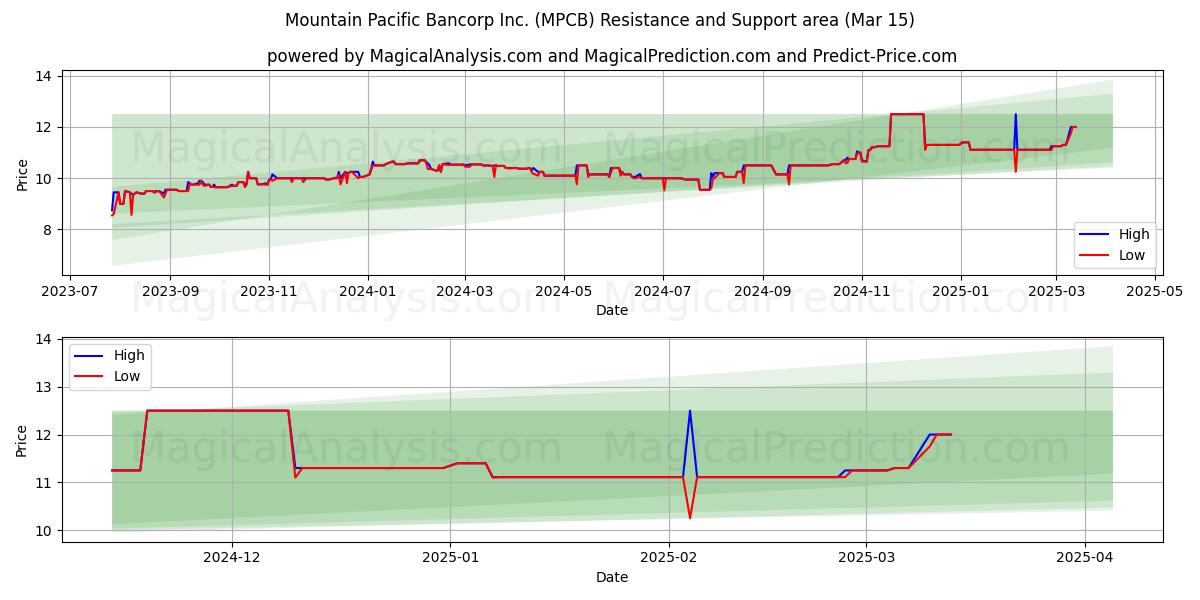The image size is (1200, 600).
Task: Click the '2024-07' tick label on top chart
Action: click(x=663, y=290)
